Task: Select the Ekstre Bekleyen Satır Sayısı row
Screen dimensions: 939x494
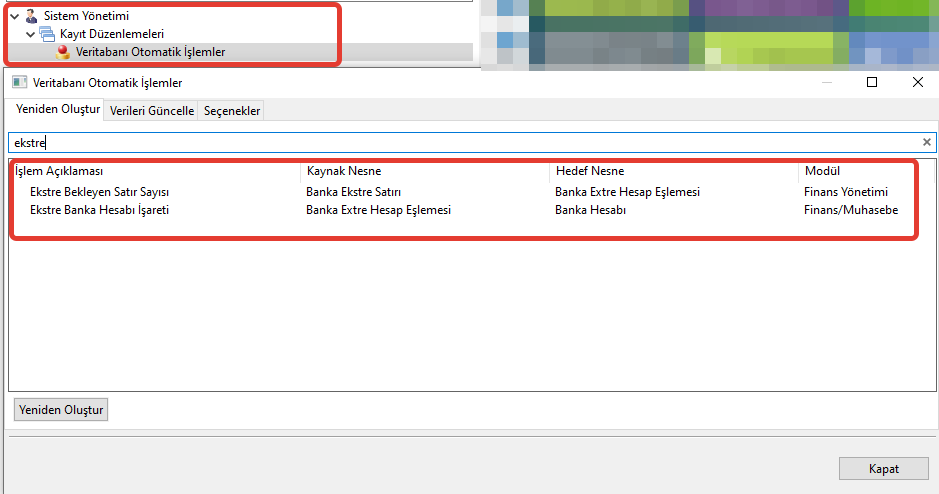Action: (99, 192)
